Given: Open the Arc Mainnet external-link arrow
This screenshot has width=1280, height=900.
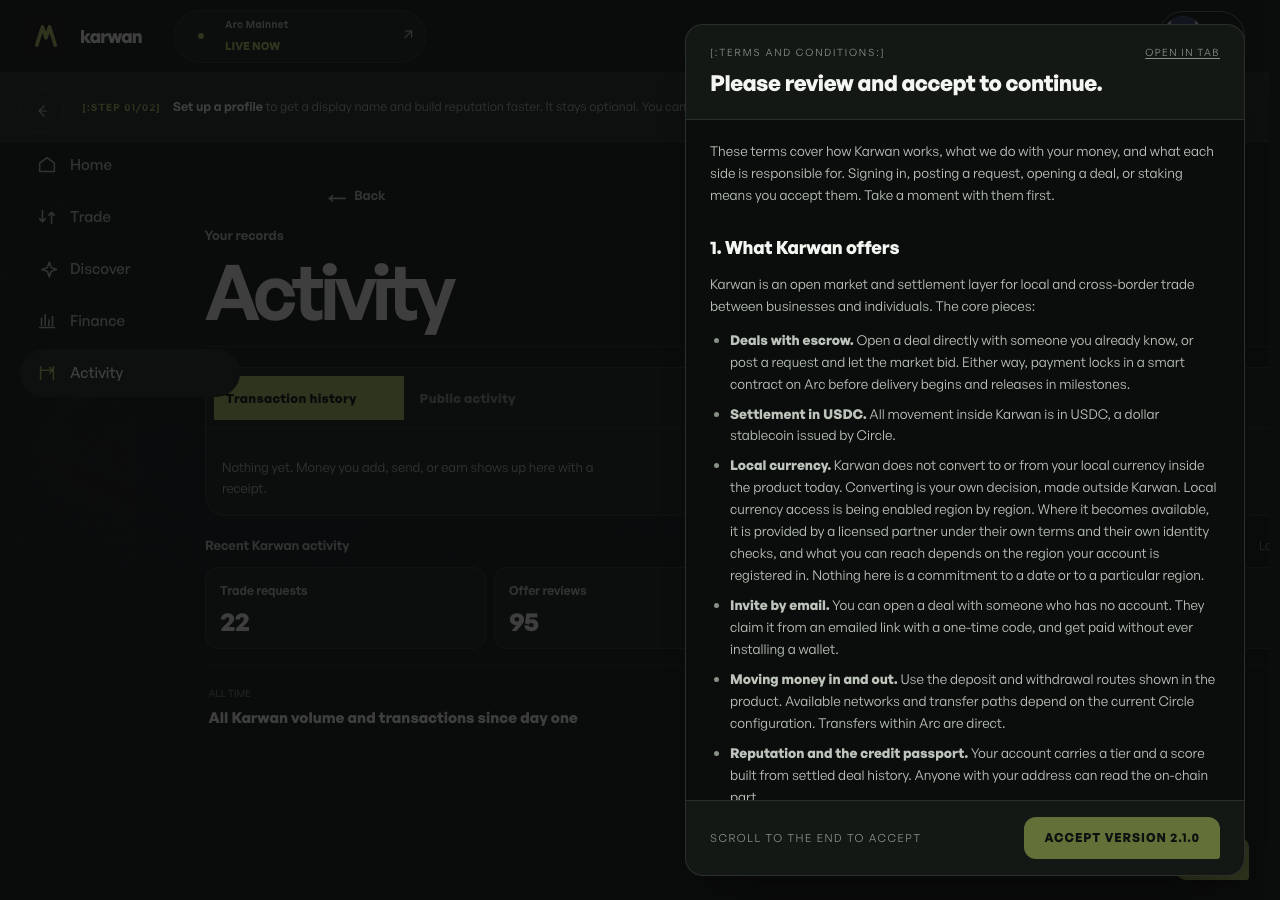Looking at the screenshot, I should (408, 34).
